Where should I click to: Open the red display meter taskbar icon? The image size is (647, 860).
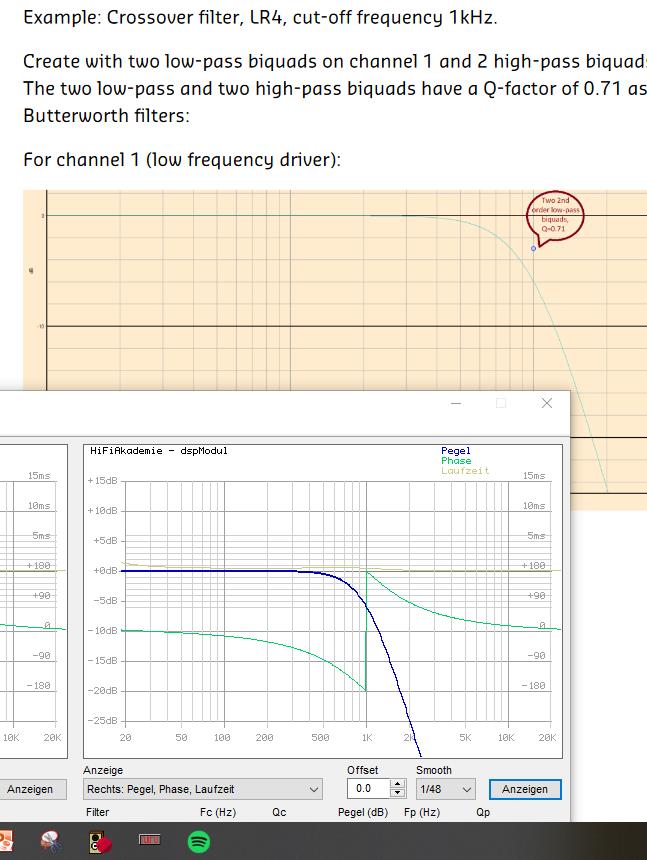tap(149, 839)
